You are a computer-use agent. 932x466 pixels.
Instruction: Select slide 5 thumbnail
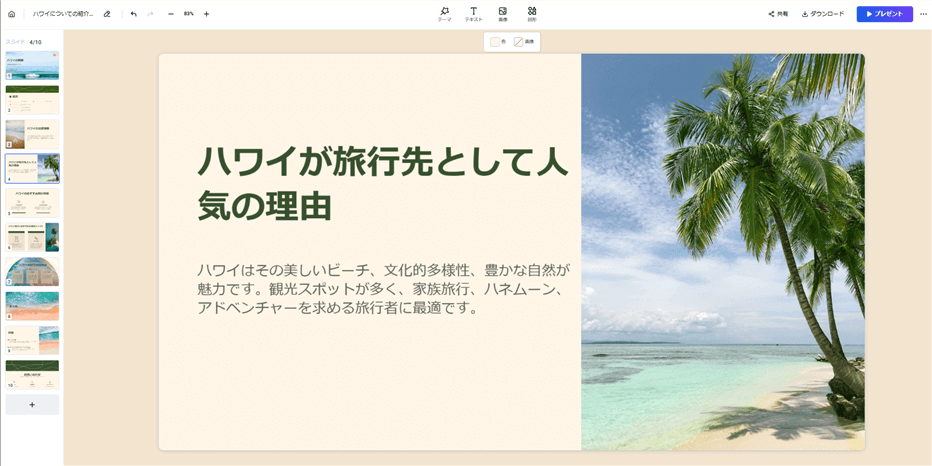point(32,203)
